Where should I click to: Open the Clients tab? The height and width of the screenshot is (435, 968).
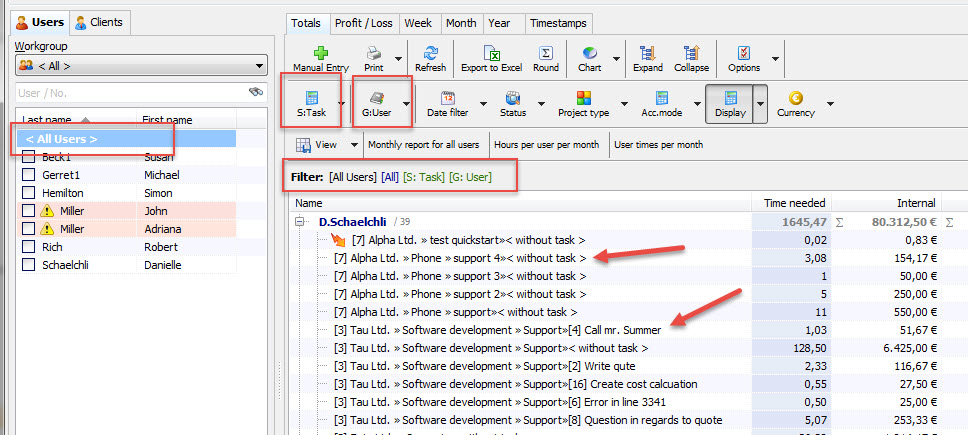(99, 21)
